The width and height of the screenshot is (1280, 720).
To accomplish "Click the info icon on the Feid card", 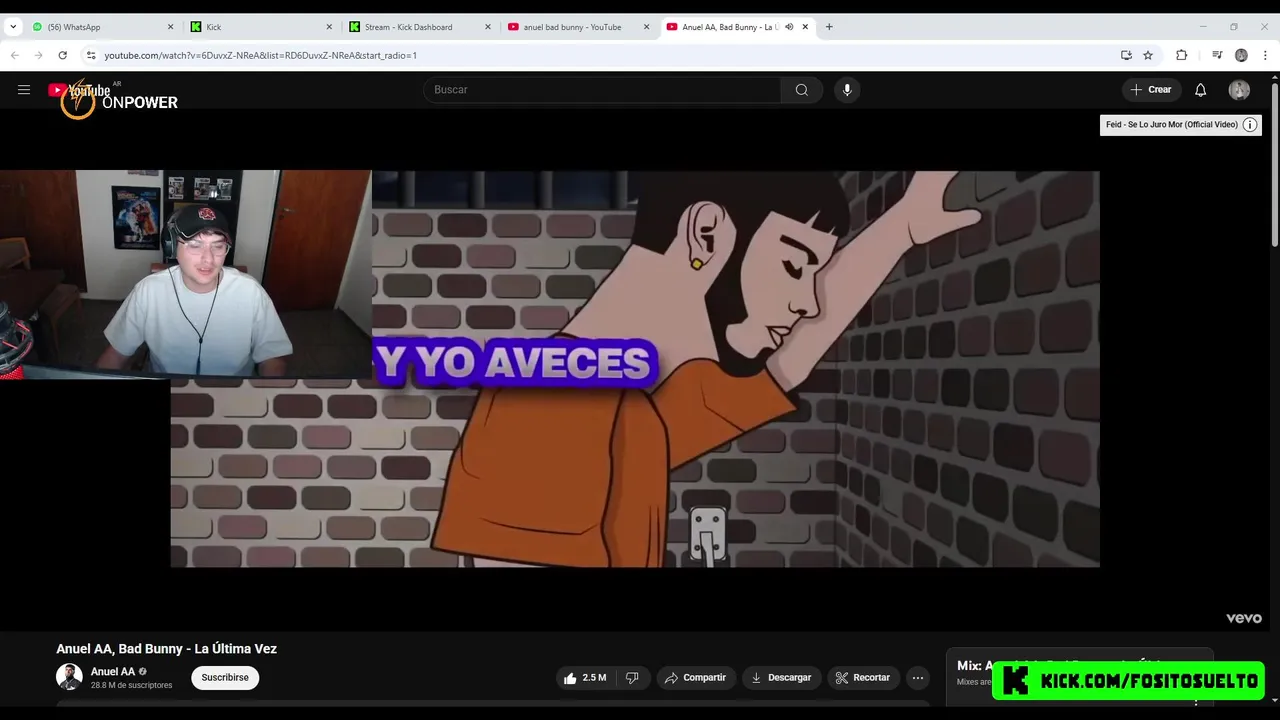I will 1250,125.
